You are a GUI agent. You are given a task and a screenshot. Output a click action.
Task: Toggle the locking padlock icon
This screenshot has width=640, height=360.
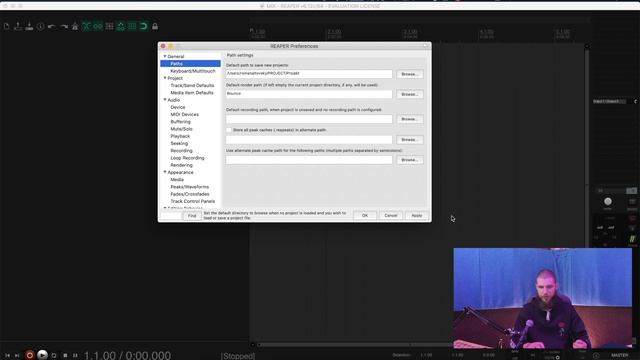(x=155, y=27)
